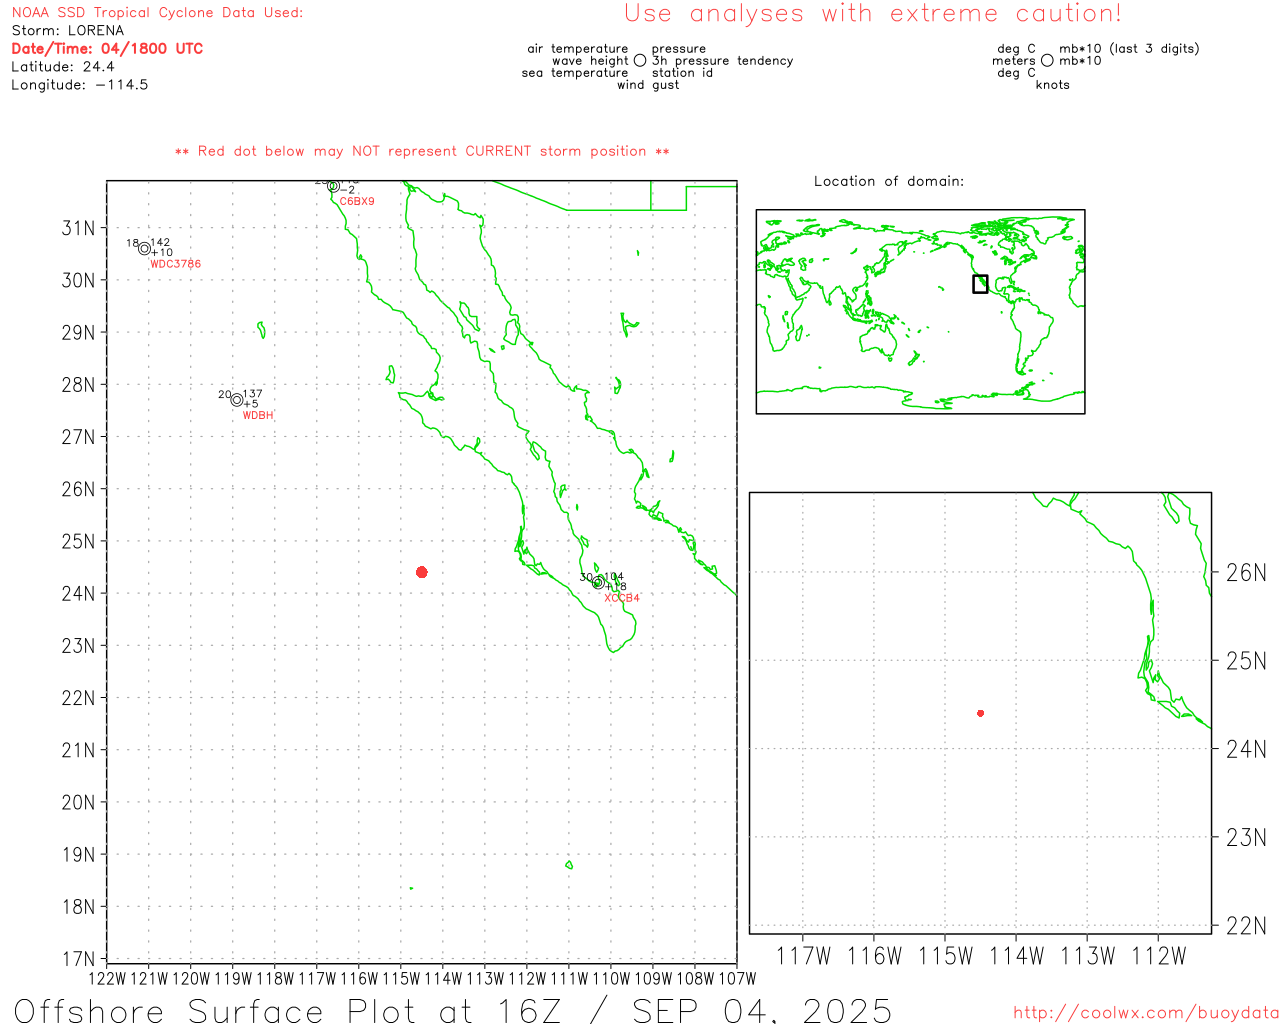Click the '3h pressure tendency' legend label
The width and height of the screenshot is (1280, 1024).
[x=723, y=61]
